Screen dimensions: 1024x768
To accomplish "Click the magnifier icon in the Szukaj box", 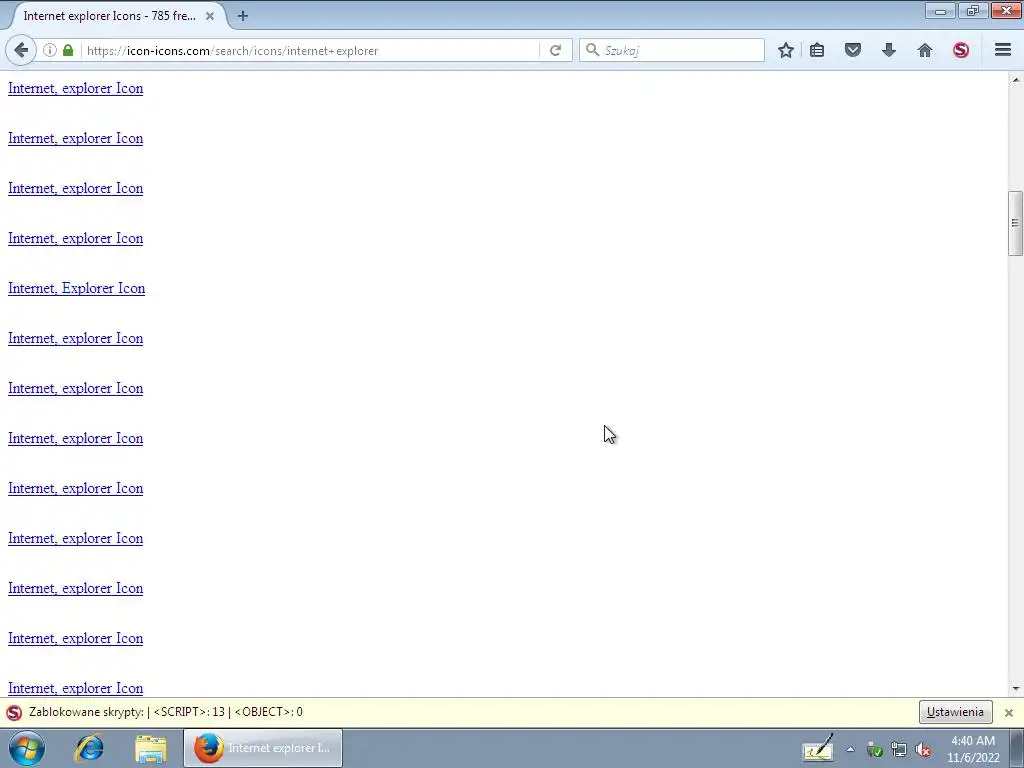I will tap(592, 50).
